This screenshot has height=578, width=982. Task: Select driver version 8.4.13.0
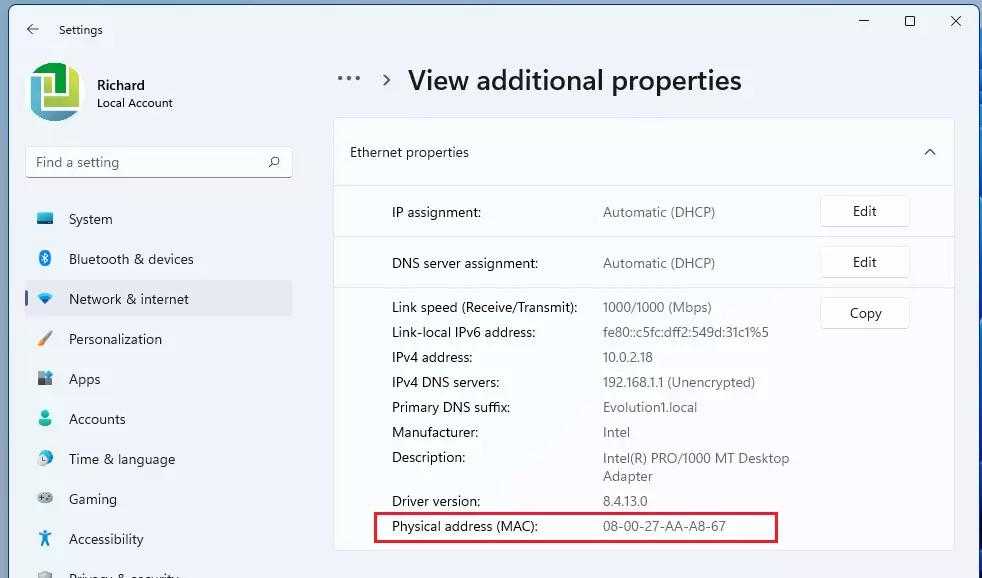click(625, 502)
